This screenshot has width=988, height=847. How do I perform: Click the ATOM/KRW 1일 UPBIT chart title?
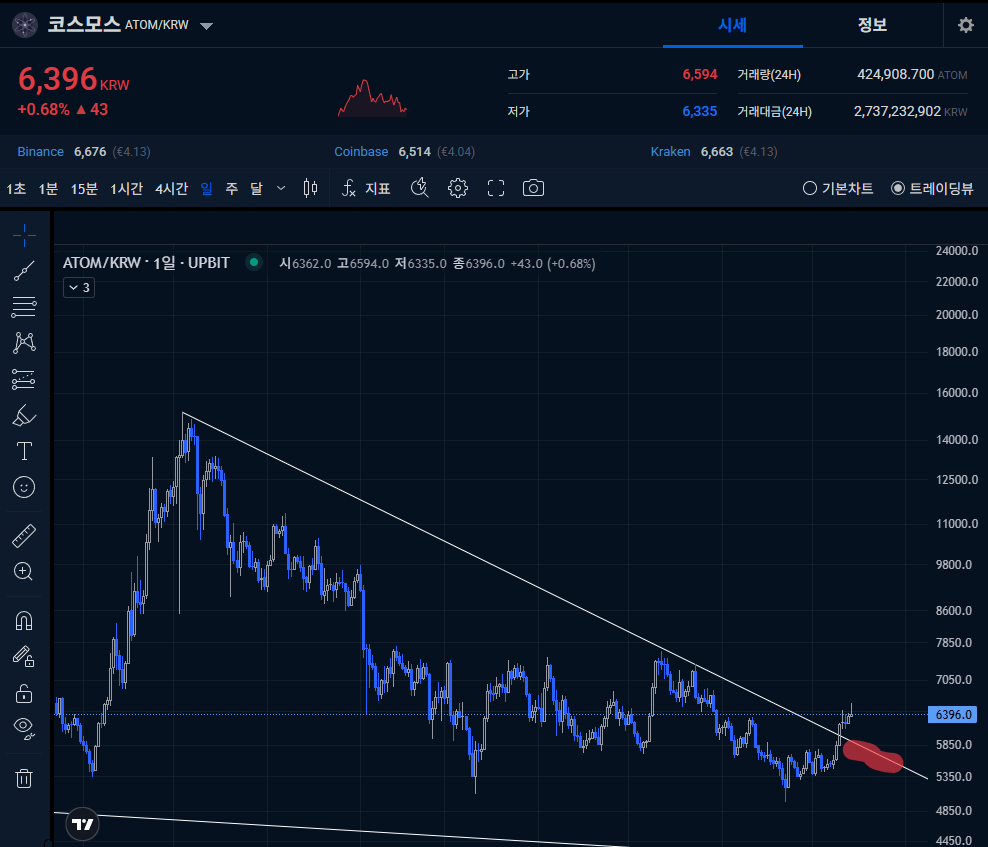point(146,263)
